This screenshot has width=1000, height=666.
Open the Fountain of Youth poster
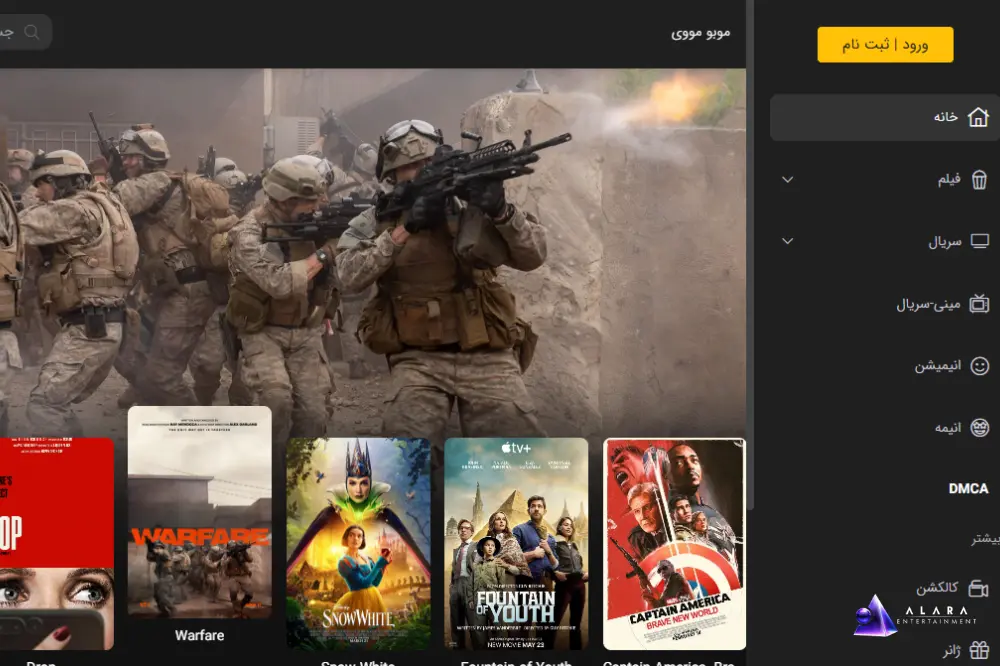point(516,543)
